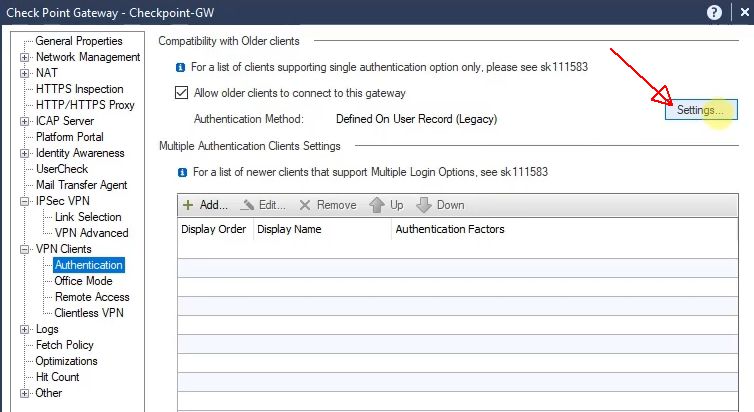This screenshot has height=412, width=754.
Task: Click the Edit pencil toolbar item
Action: pos(263,205)
